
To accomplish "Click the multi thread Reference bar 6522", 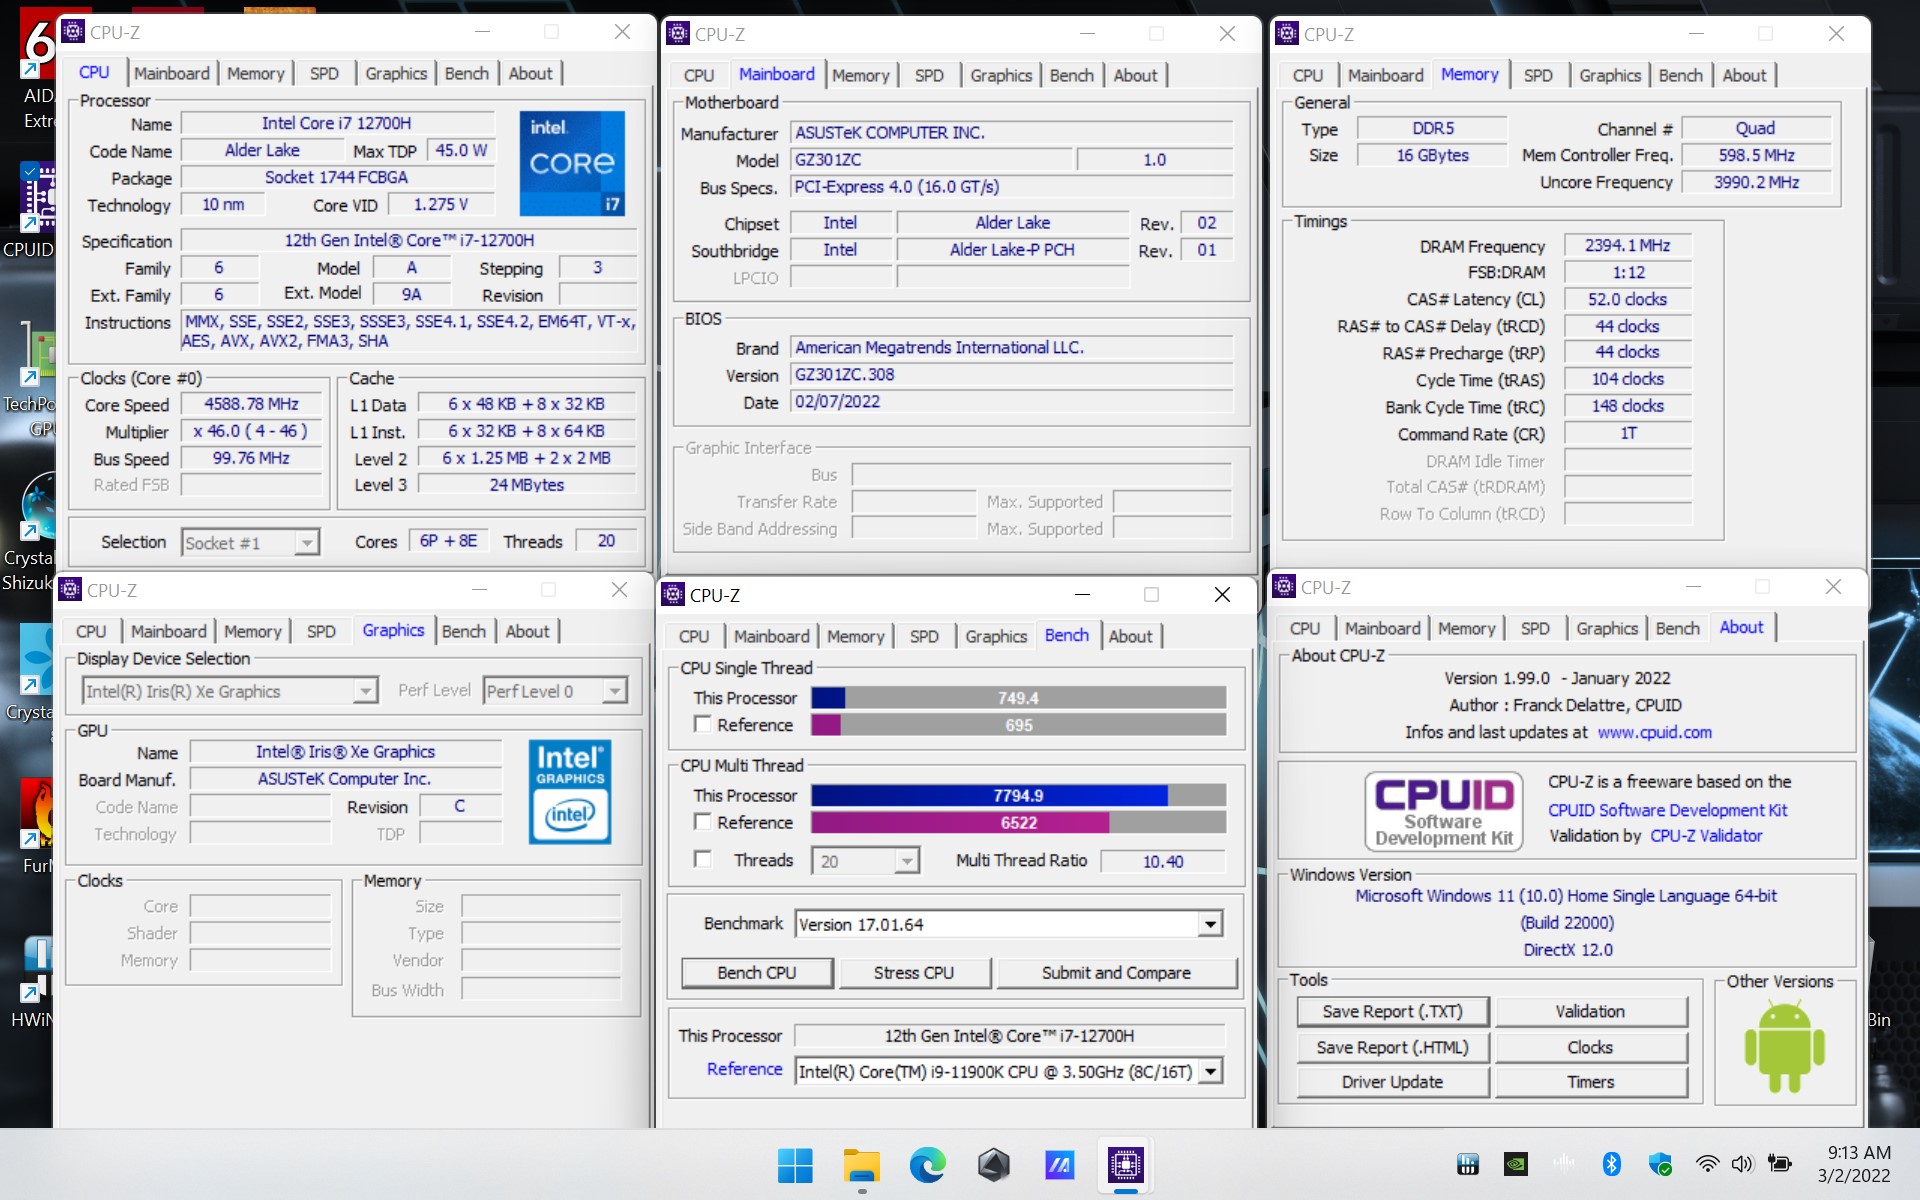I will pyautogui.click(x=1018, y=822).
